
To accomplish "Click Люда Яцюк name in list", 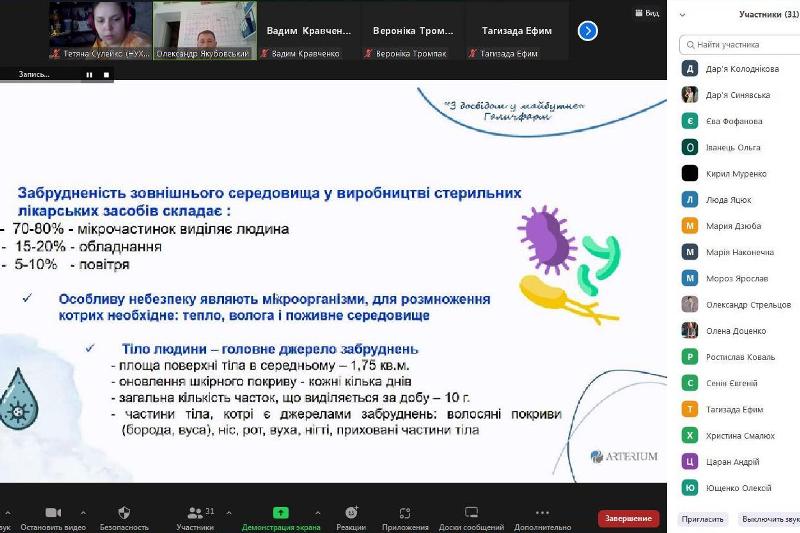I will click(x=729, y=200).
